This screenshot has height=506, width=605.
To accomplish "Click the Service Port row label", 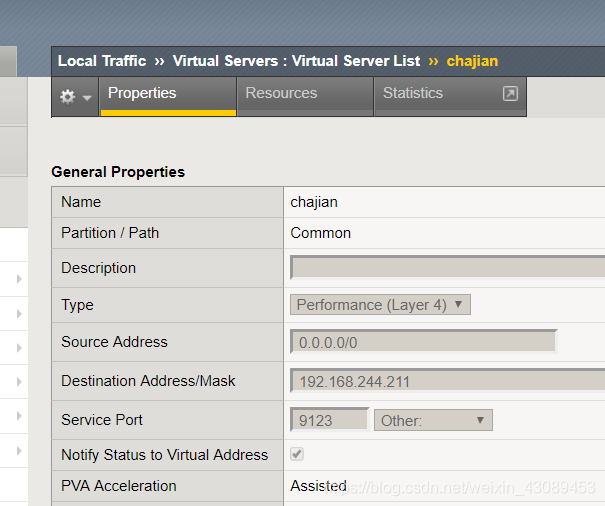I will (x=102, y=420).
